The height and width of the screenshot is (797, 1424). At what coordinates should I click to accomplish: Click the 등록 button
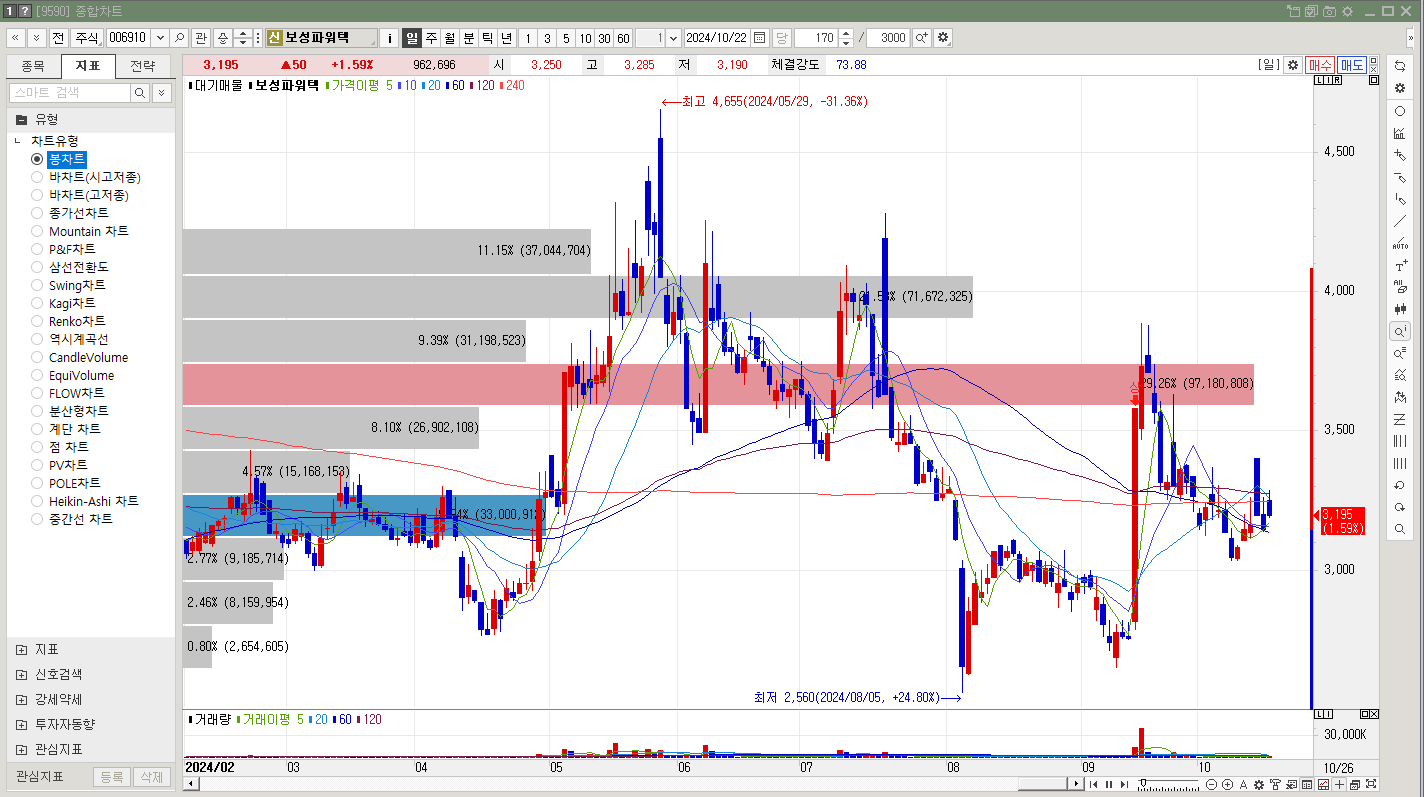[112, 777]
